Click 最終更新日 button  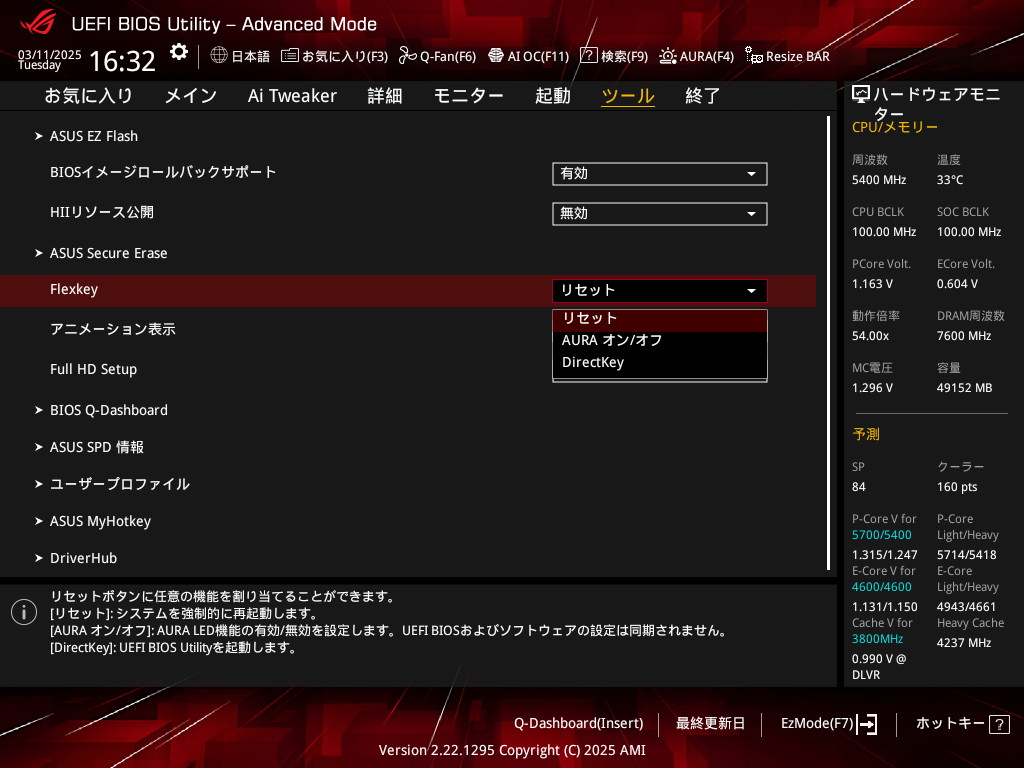tap(710, 724)
